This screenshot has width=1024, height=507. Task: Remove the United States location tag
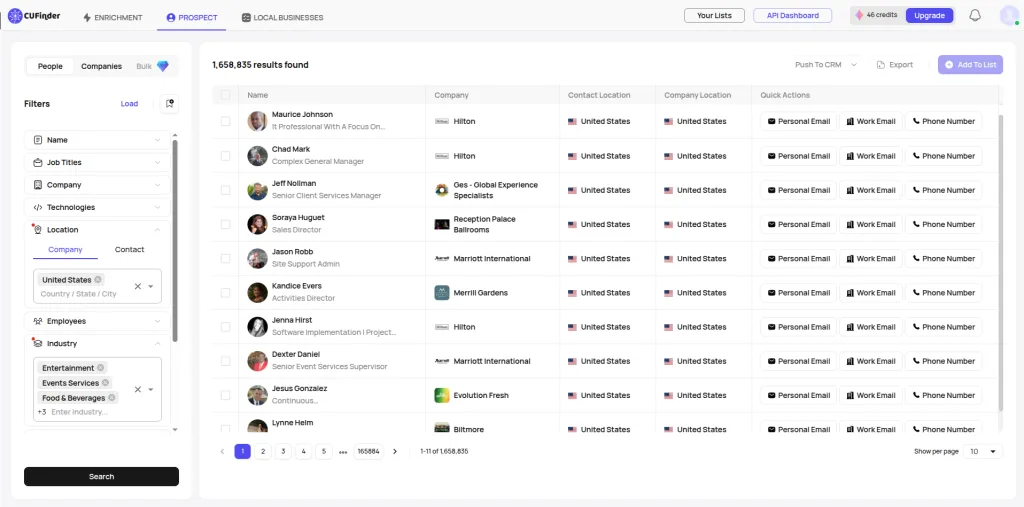(x=98, y=280)
